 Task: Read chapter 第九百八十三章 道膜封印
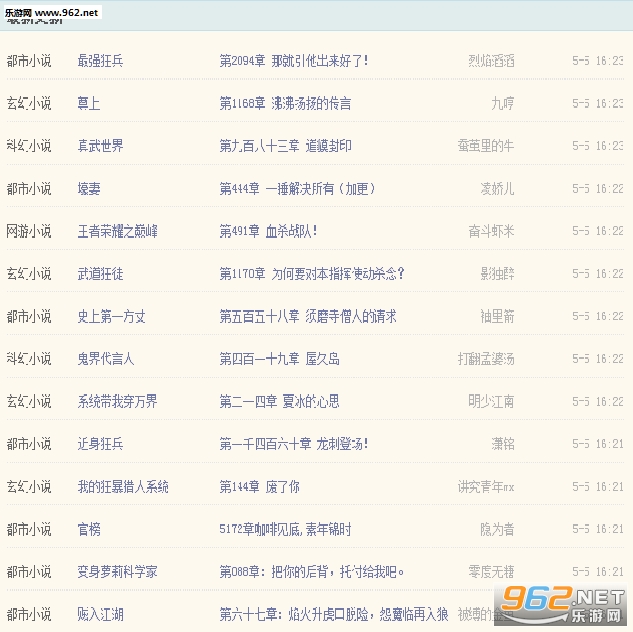pyautogui.click(x=285, y=146)
